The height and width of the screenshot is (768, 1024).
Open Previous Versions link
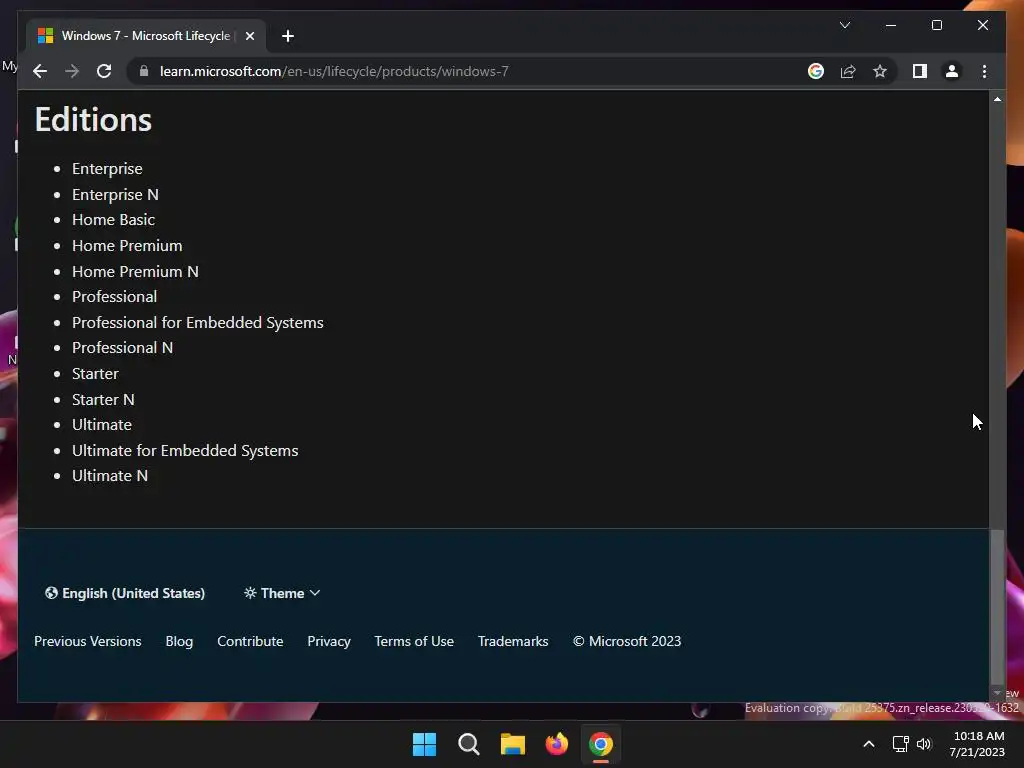pos(88,641)
